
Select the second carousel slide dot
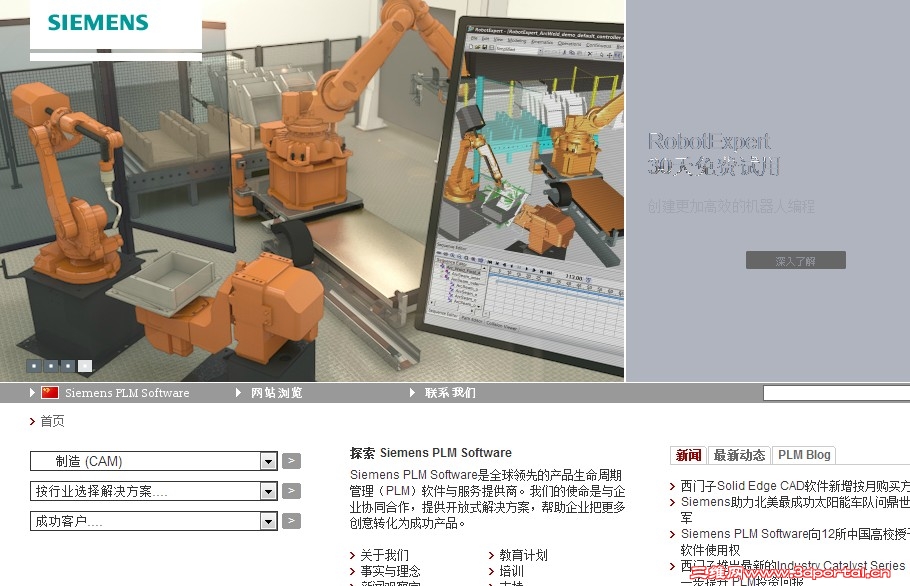coord(51,366)
